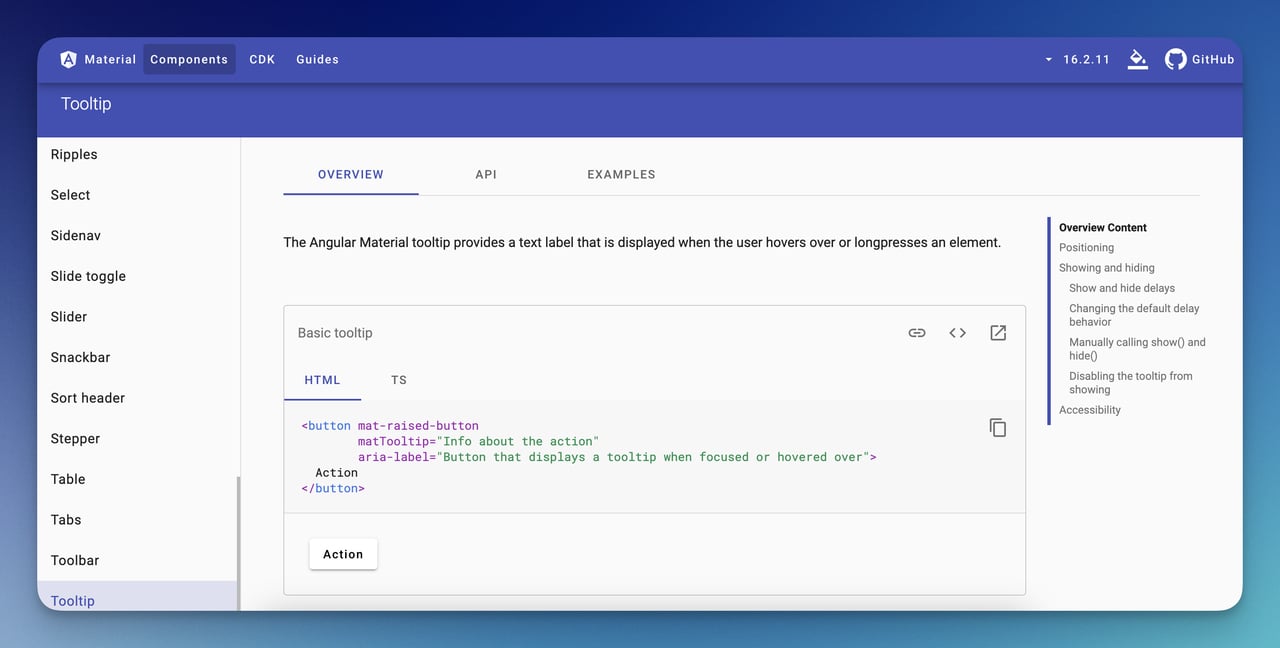The height and width of the screenshot is (648, 1280).
Task: Navigate to Select in sidebar
Action: pos(138,195)
